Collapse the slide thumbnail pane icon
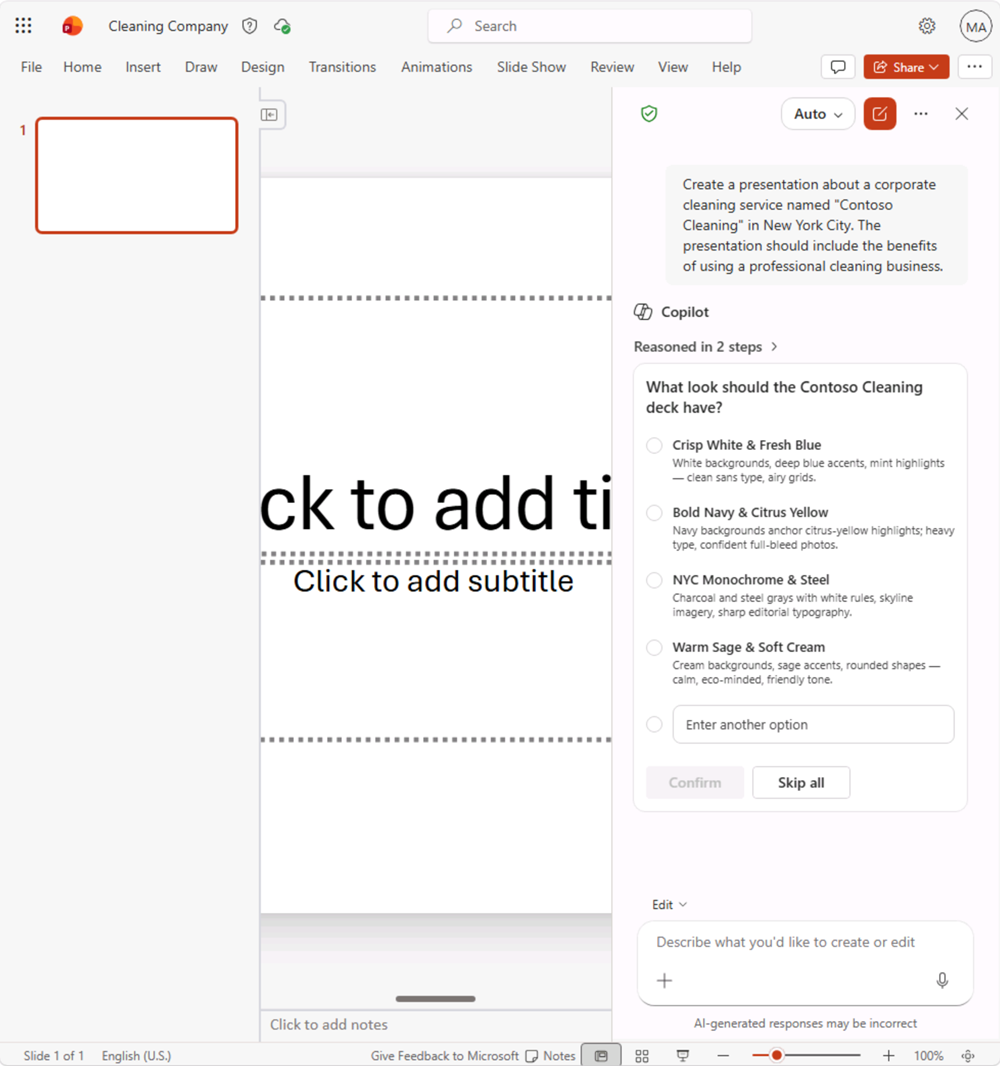Viewport: 1000px width, 1066px height. [x=270, y=114]
